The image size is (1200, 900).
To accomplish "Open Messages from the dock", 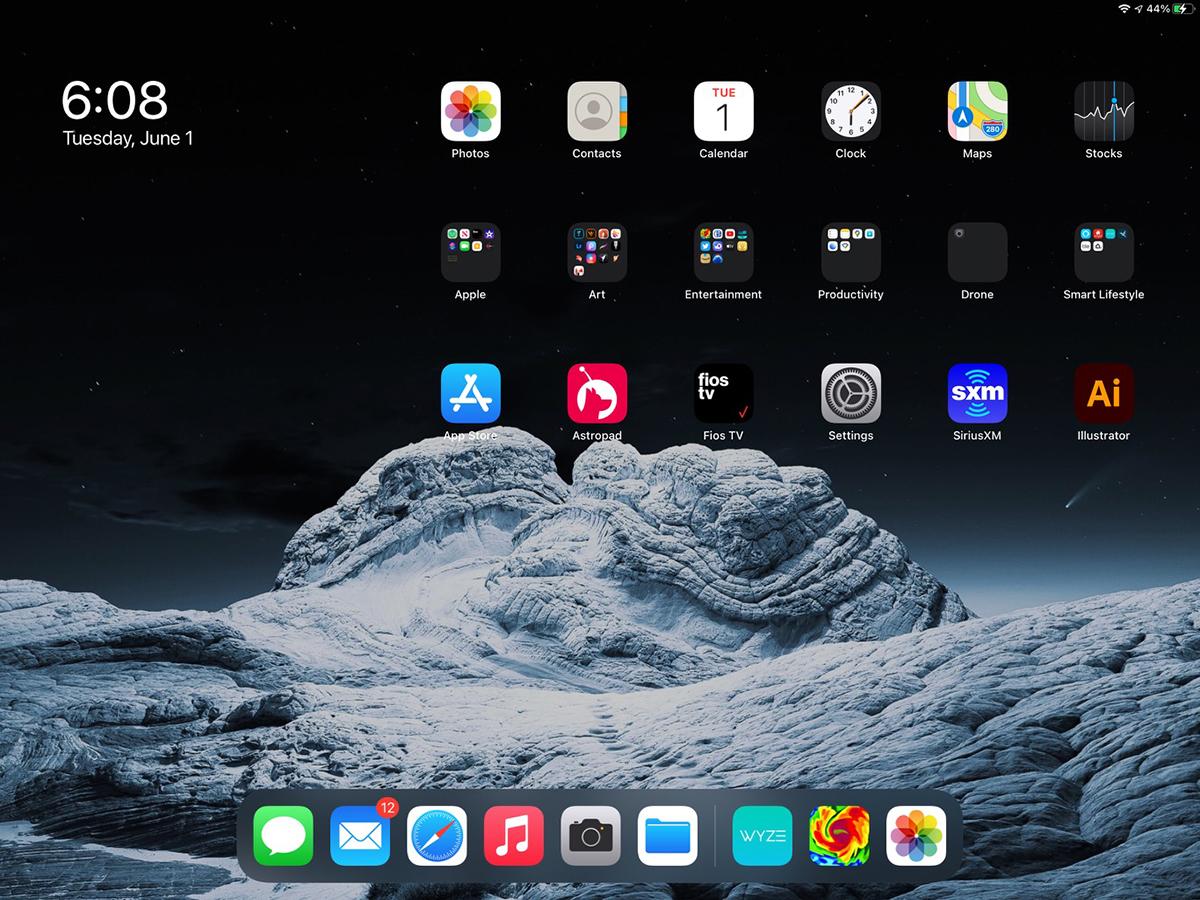I will (x=283, y=836).
